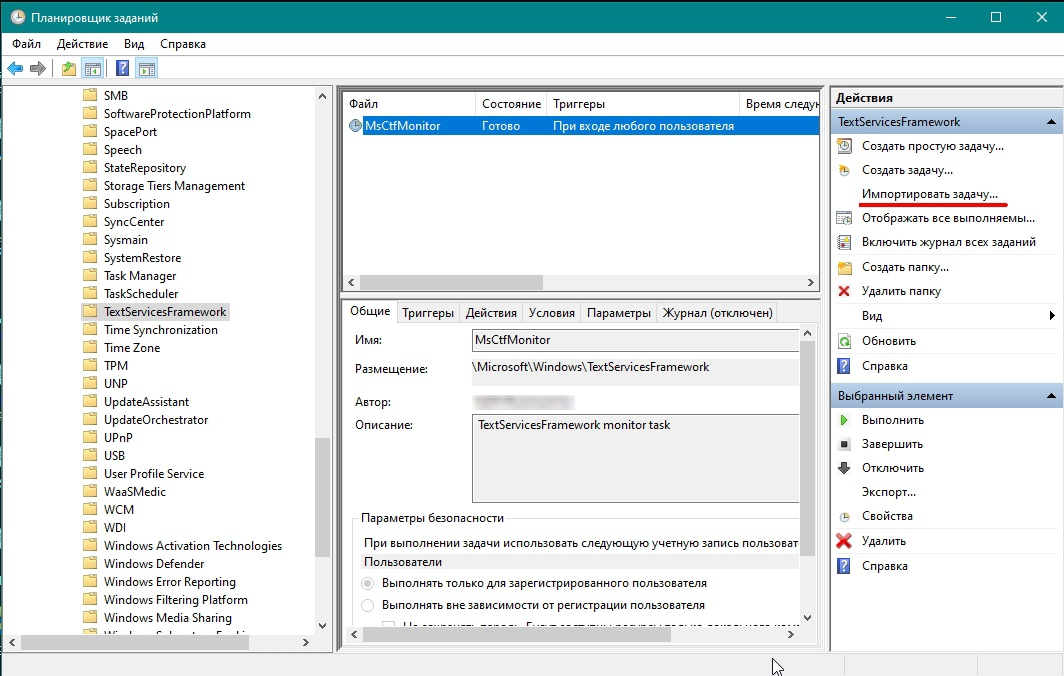
Task: Open help from the toolbar question-mark icon
Action: (x=122, y=69)
